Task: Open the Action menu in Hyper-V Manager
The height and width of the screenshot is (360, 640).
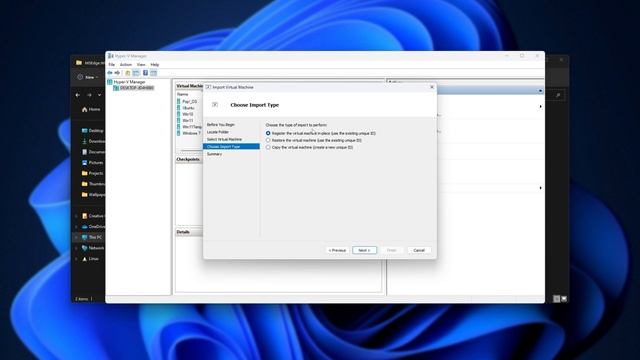Action: click(126, 64)
